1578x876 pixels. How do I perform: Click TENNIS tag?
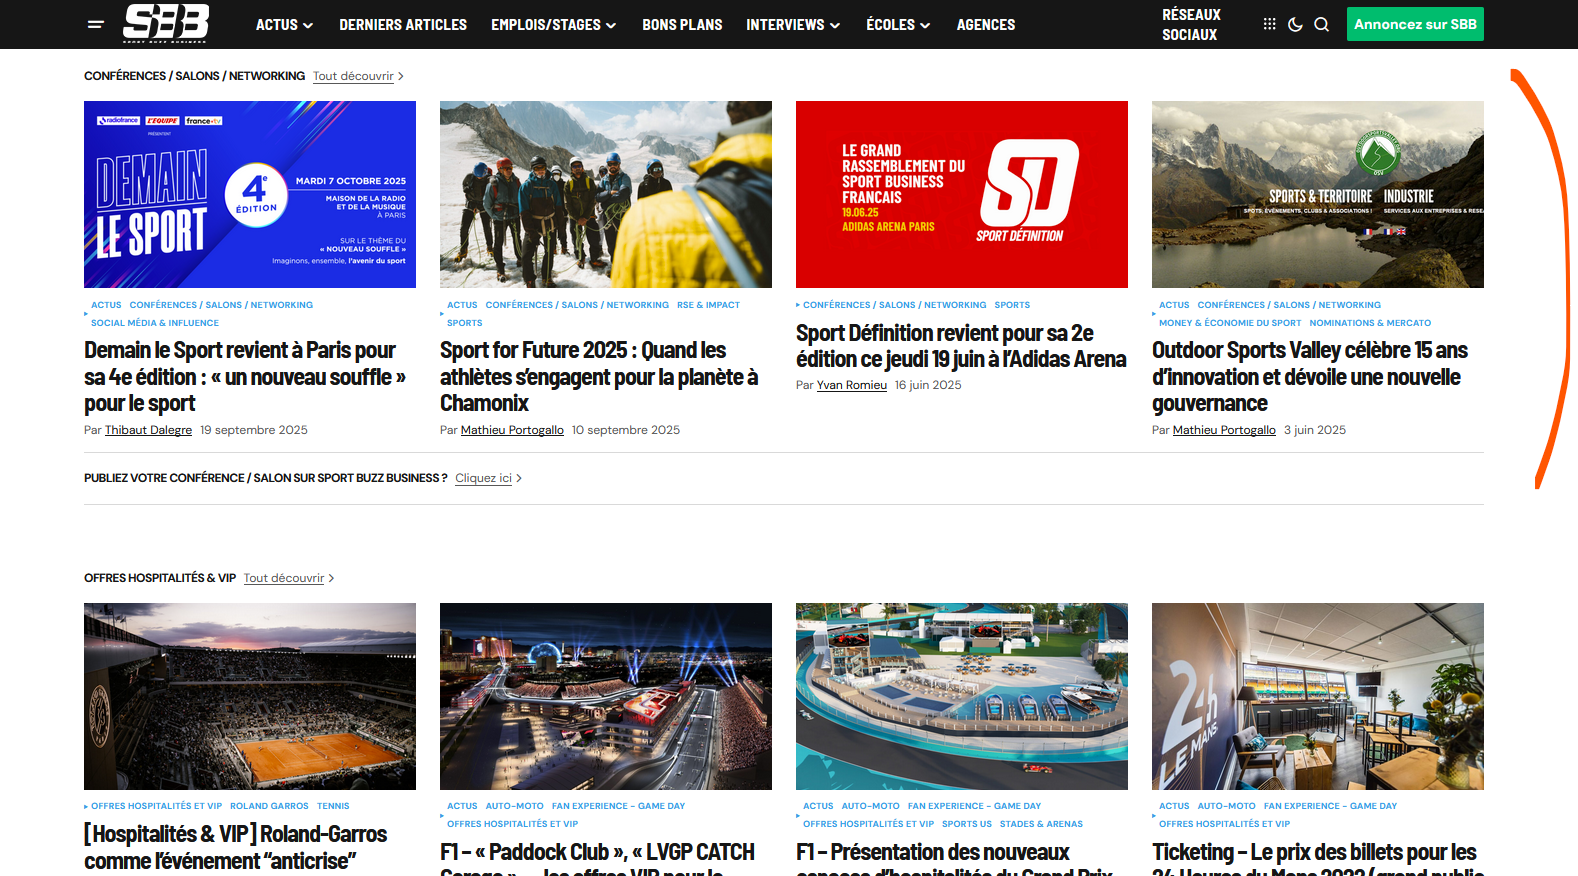pyautogui.click(x=333, y=806)
